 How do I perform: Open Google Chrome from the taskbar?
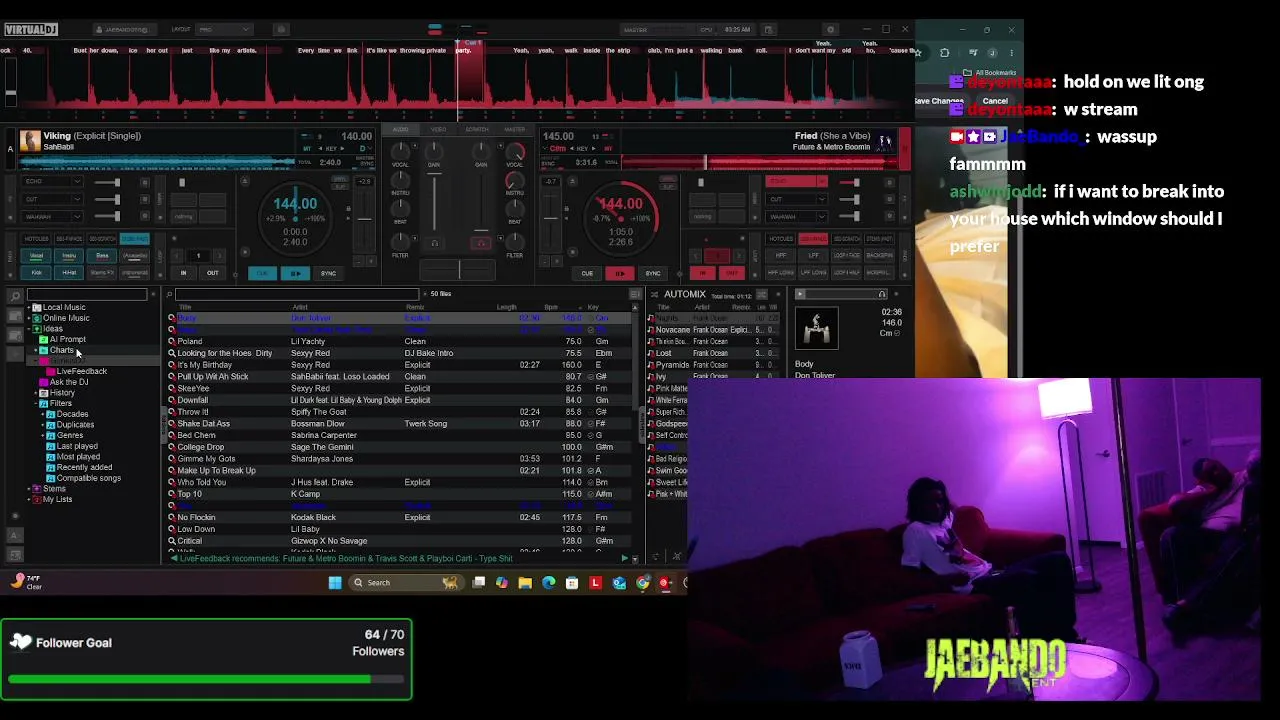point(643,582)
